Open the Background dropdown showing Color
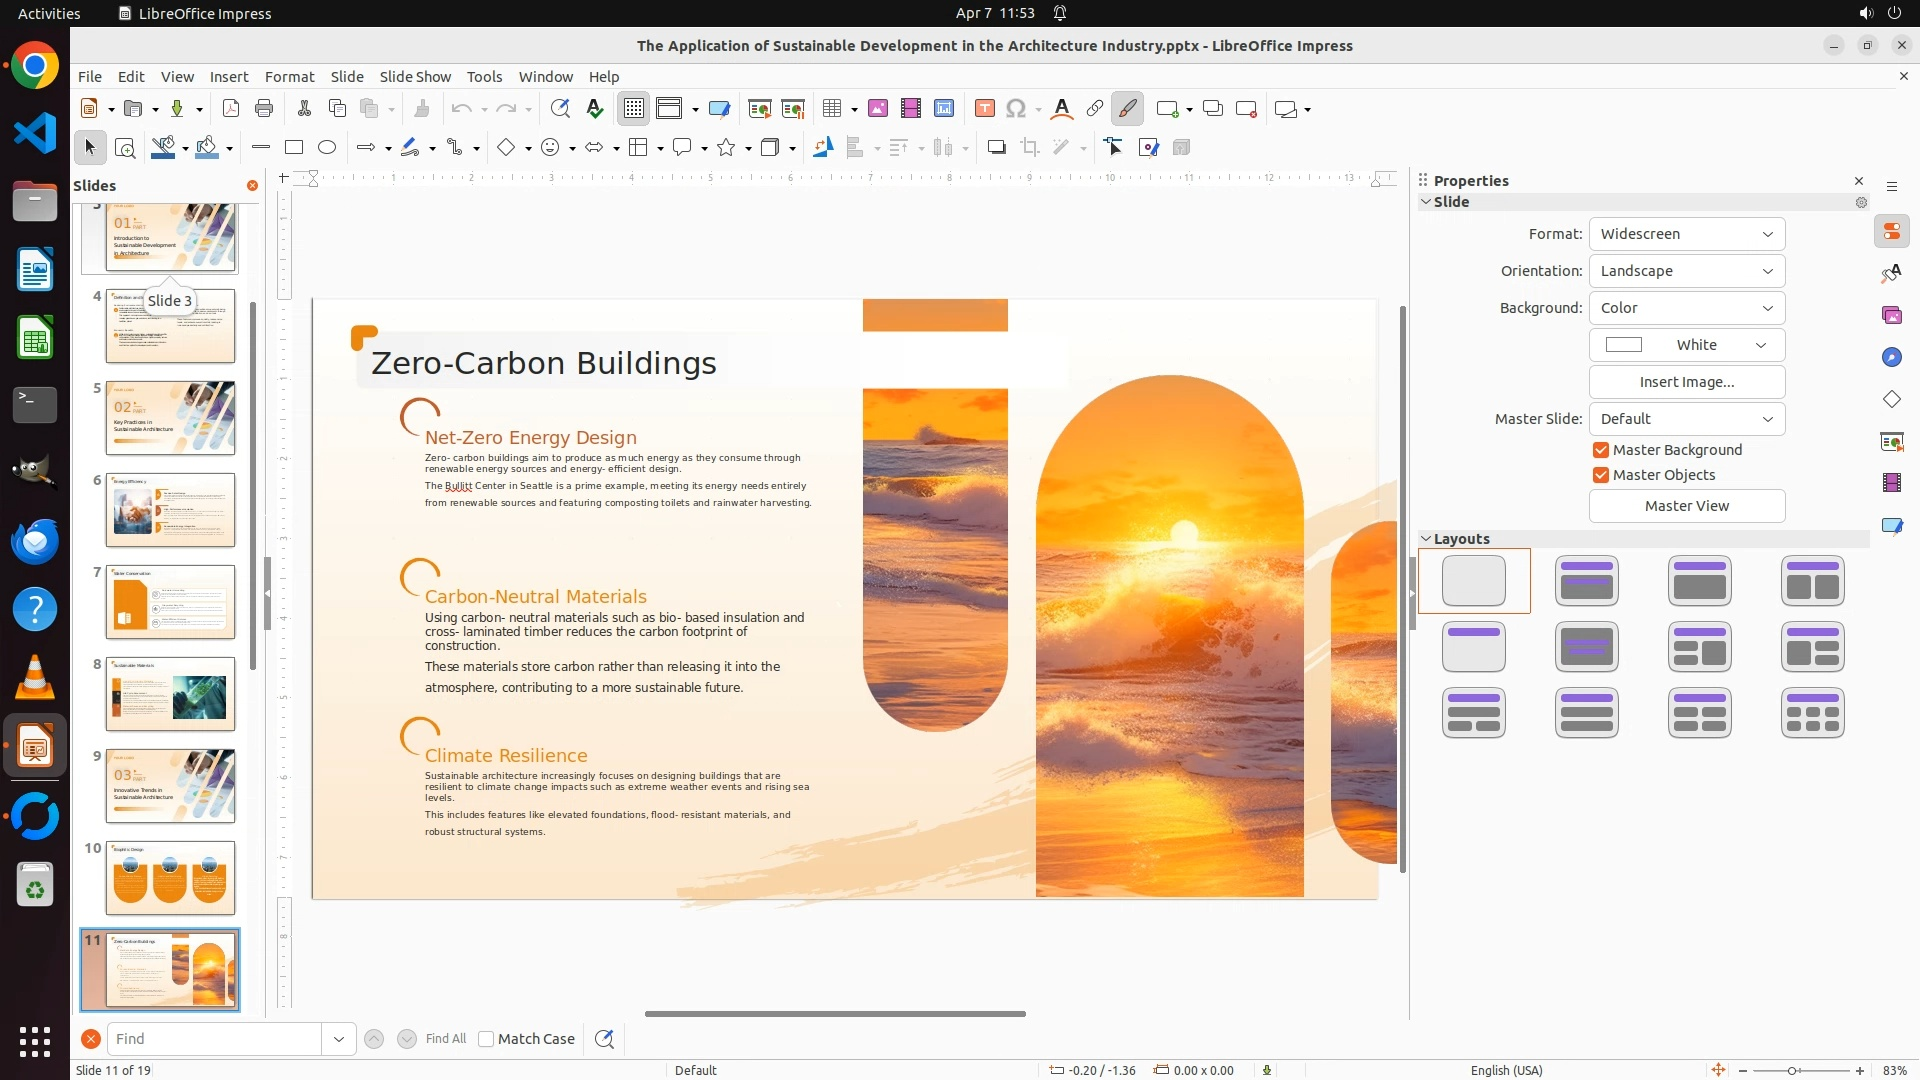The image size is (1920, 1080). click(x=1686, y=308)
